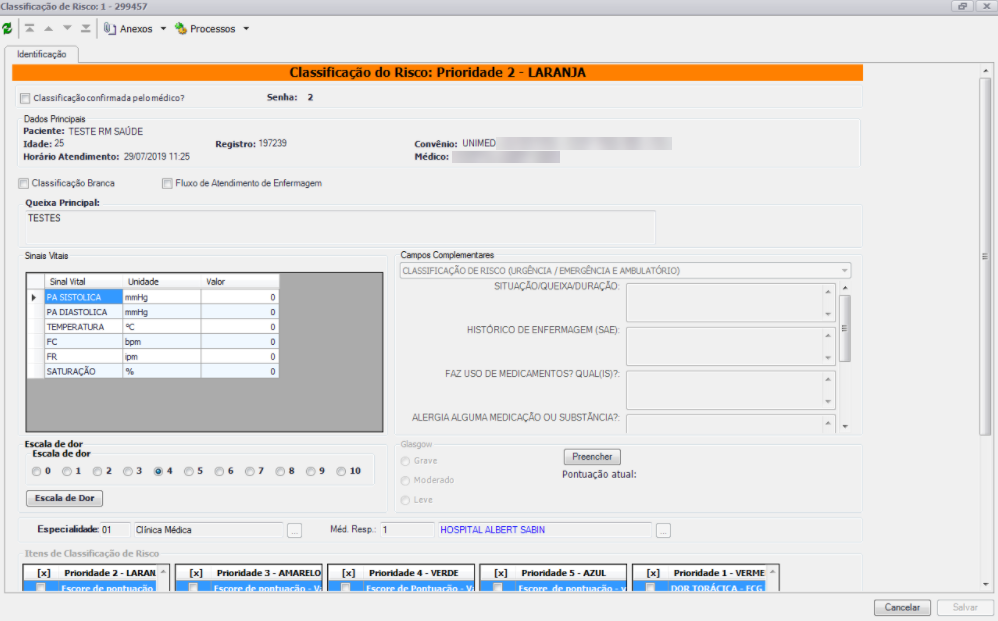Select pain scale 0
This screenshot has height=621, width=998.
36,471
